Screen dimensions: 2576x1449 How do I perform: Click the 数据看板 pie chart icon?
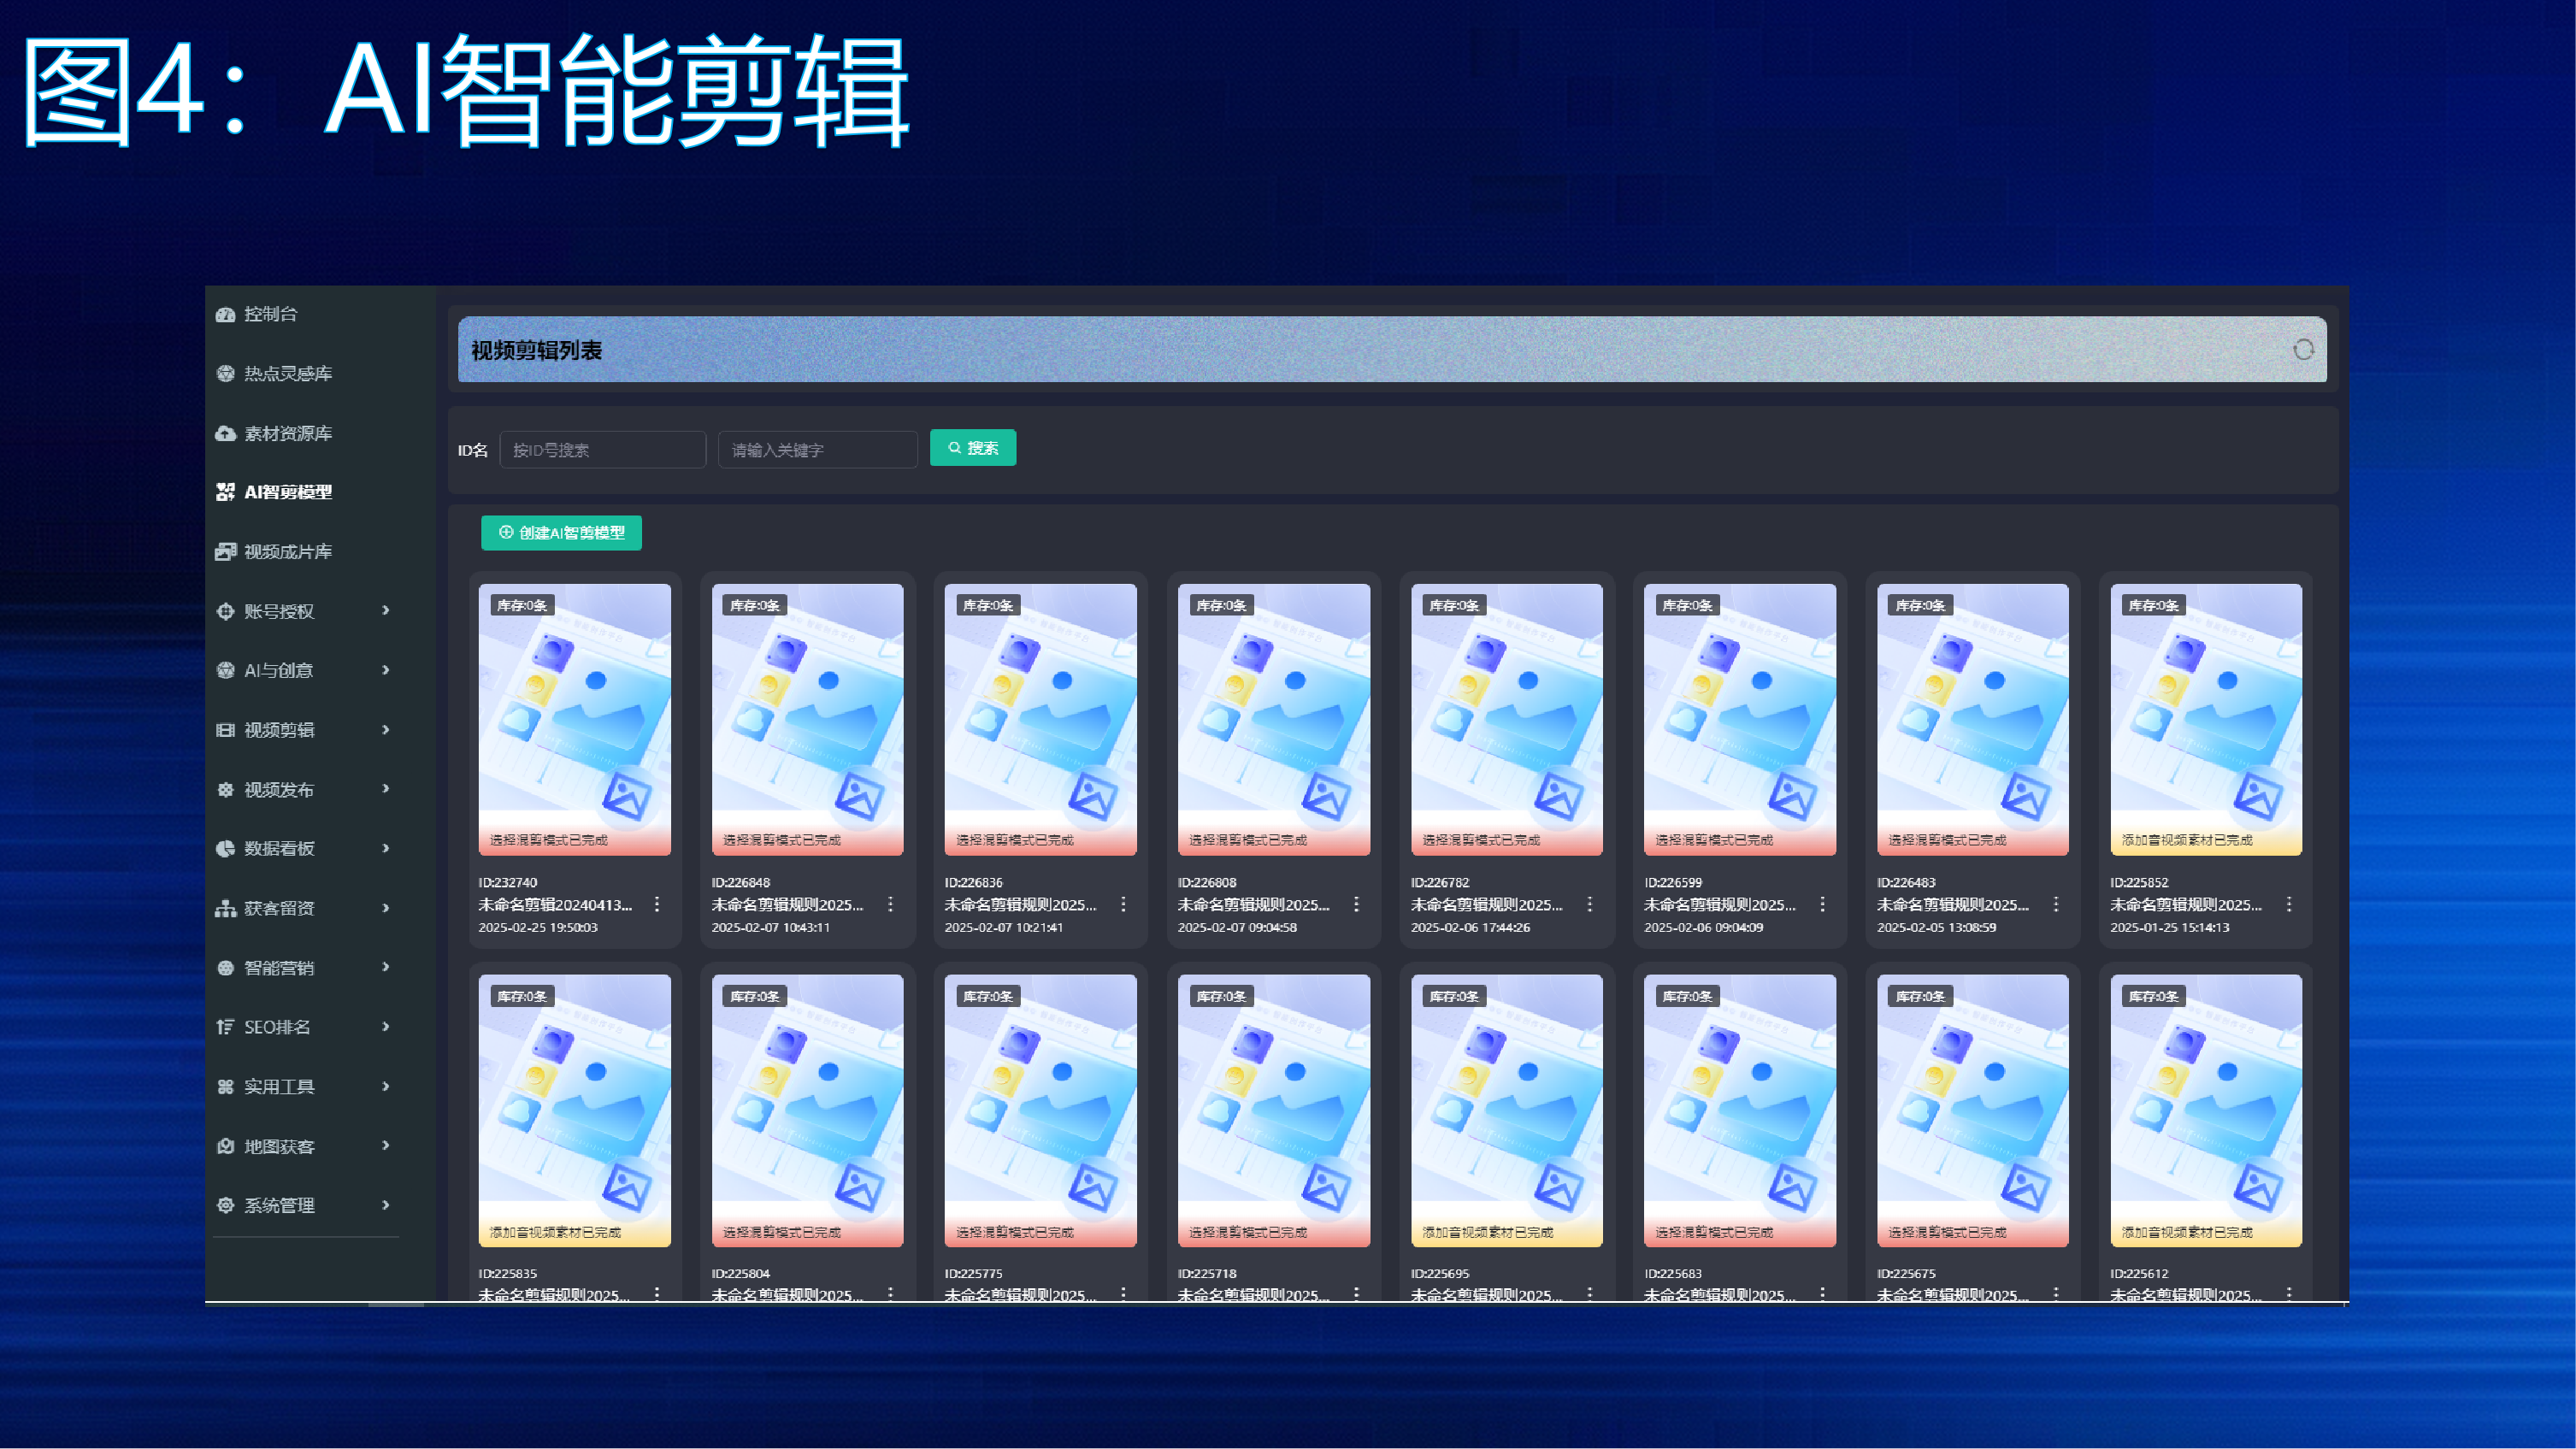tap(225, 848)
